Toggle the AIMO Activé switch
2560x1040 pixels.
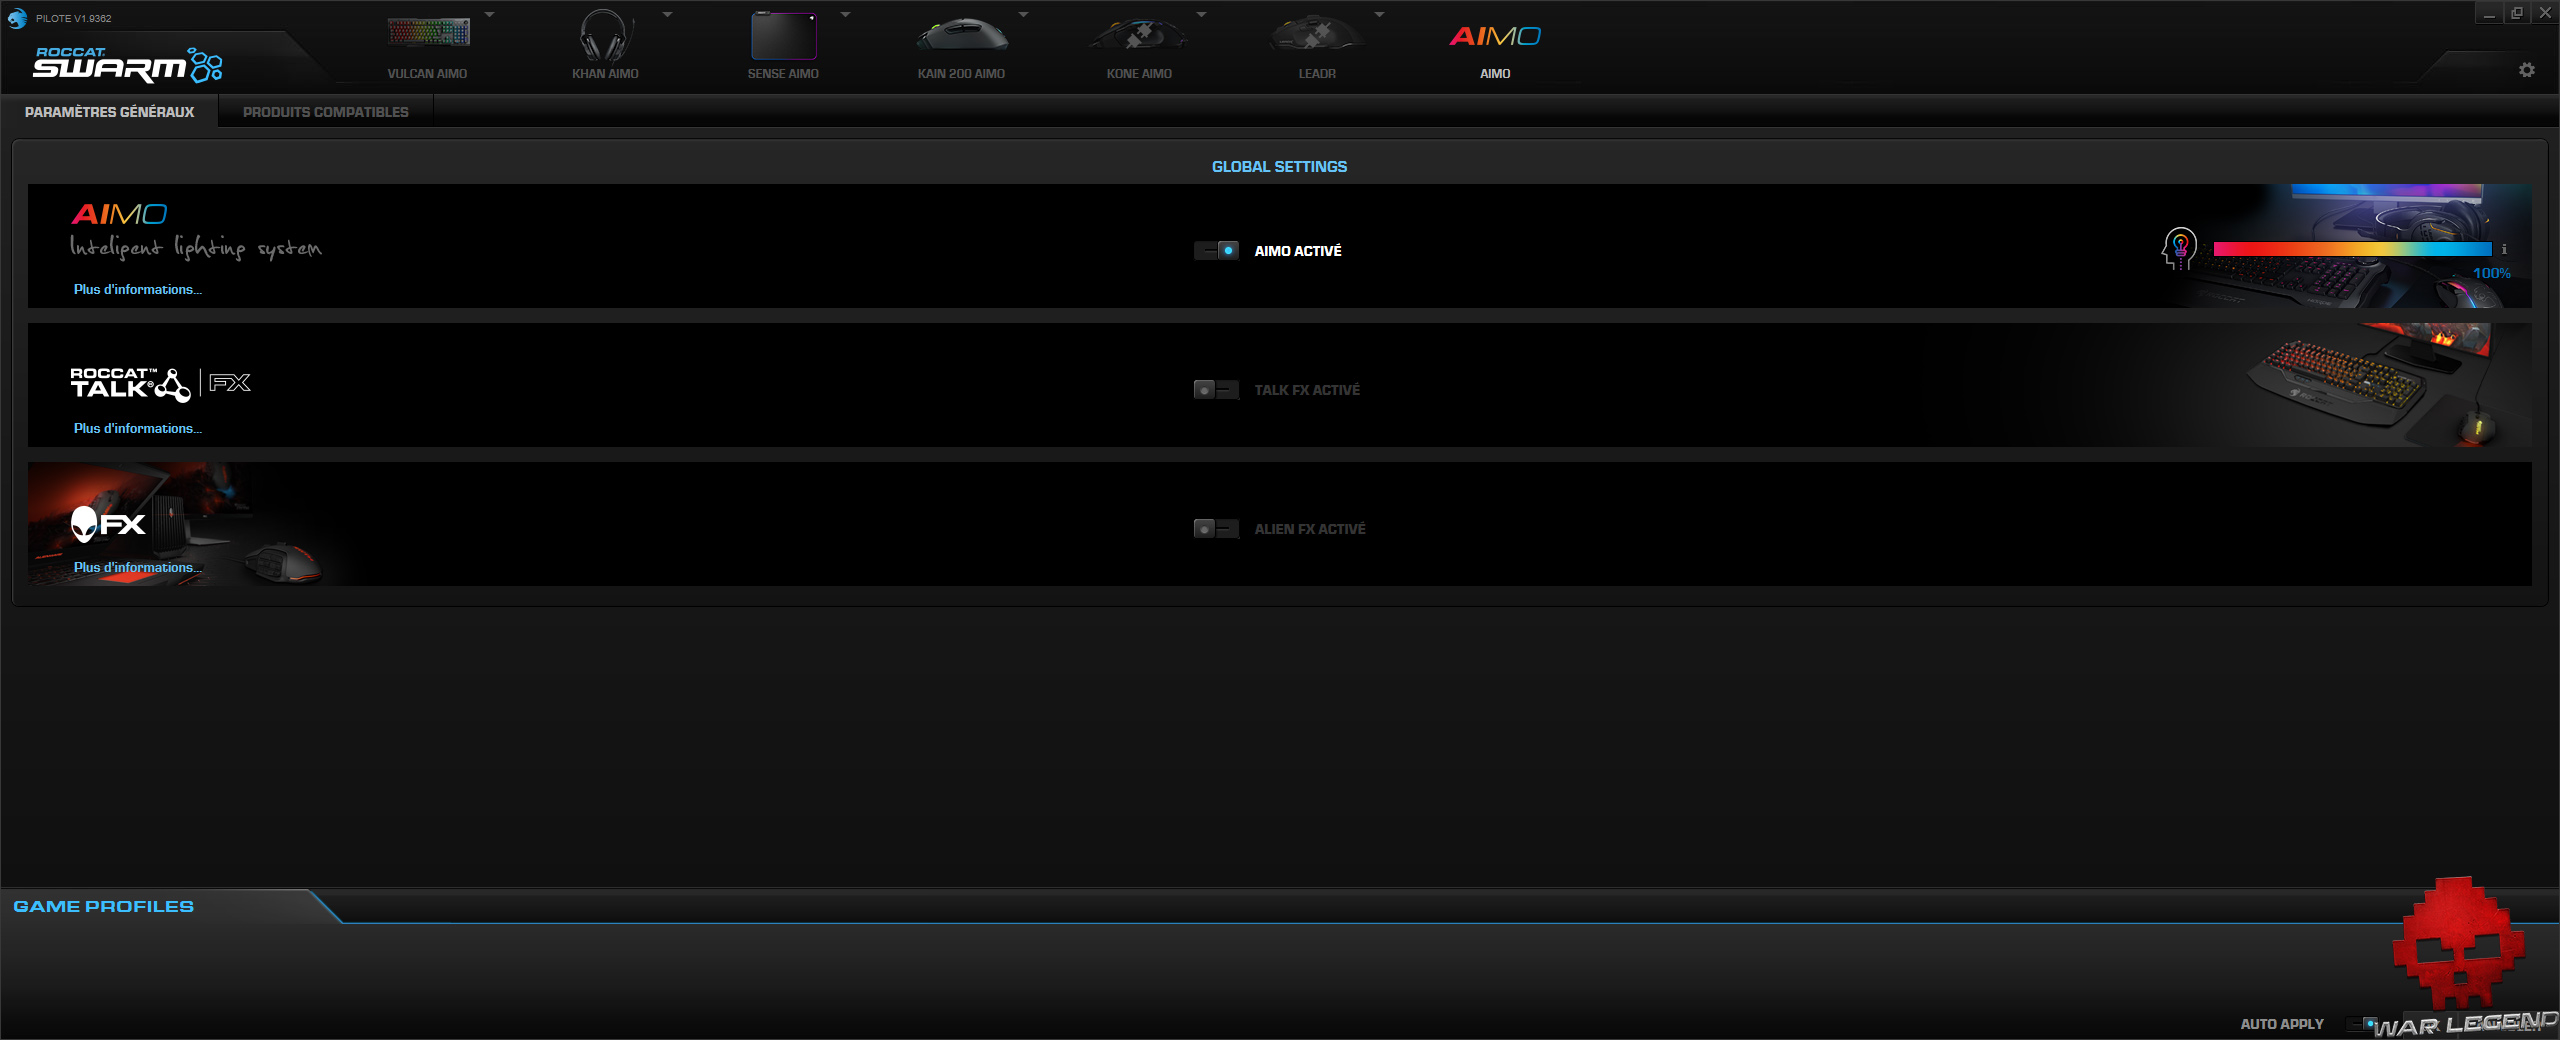point(1217,251)
